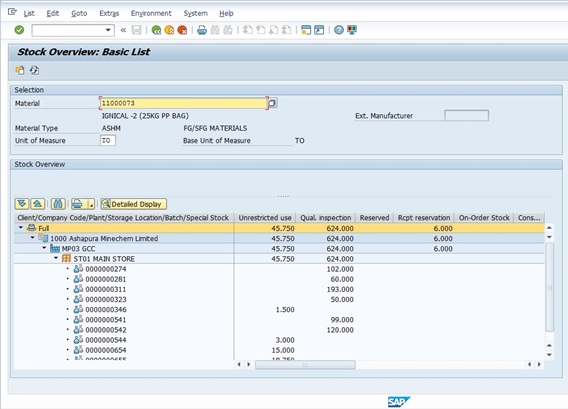This screenshot has width=568, height=409.
Task: Click the Find Next binoculars icon
Action: tap(228, 30)
